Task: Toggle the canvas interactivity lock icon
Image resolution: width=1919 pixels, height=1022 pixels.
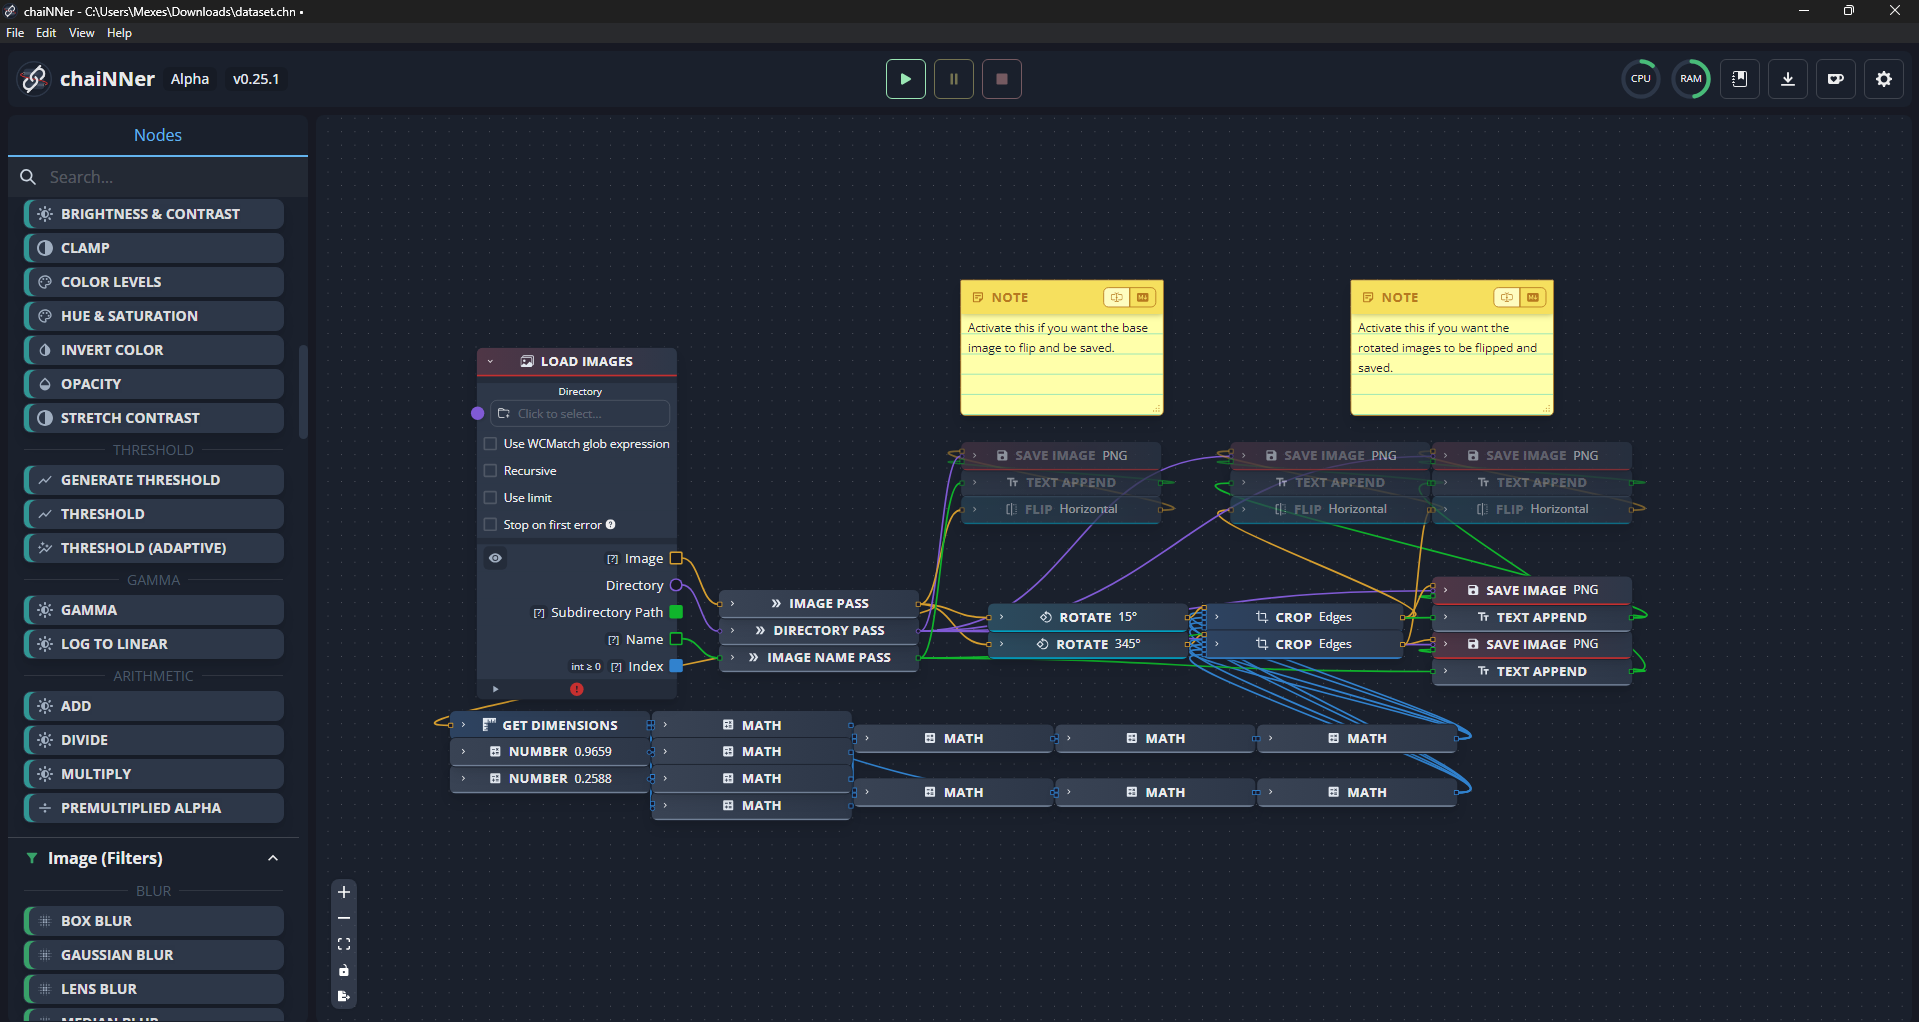Action: [x=344, y=970]
